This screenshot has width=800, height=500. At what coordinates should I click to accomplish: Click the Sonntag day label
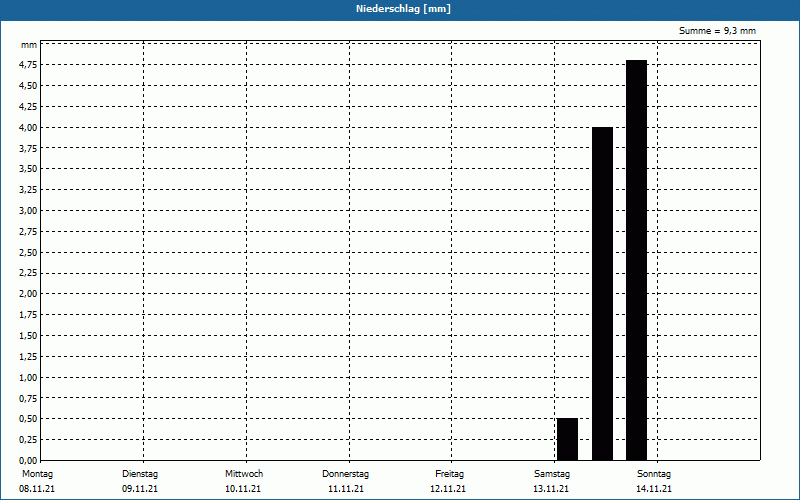pyautogui.click(x=654, y=473)
